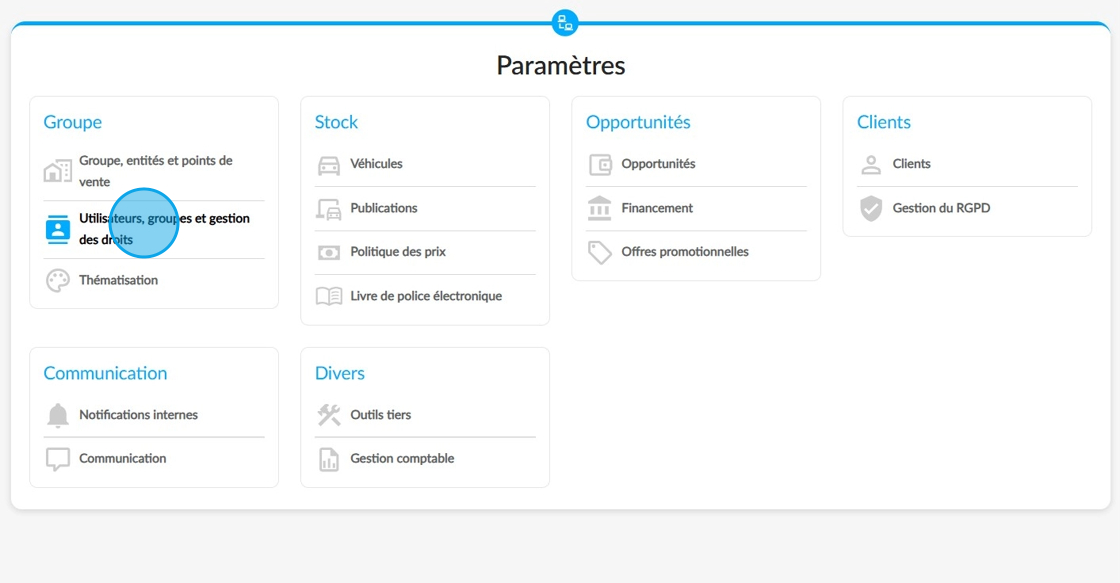Click the palette icon for Thématisation
The image size is (1120, 583).
click(x=58, y=280)
